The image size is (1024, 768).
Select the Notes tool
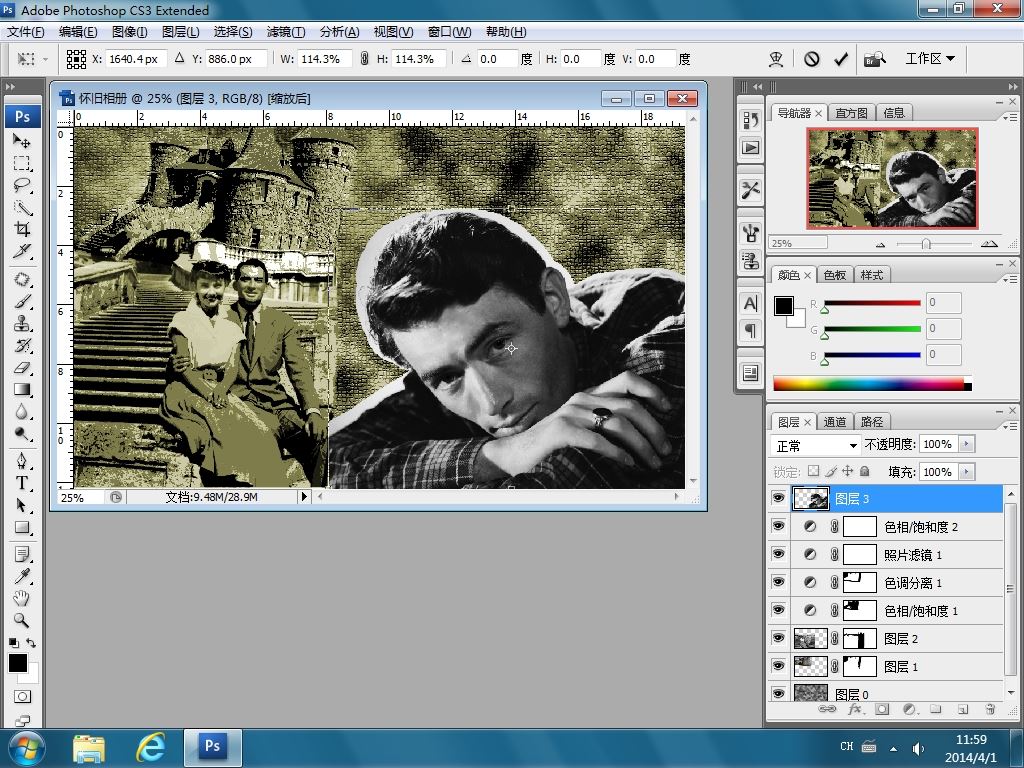pos(22,554)
